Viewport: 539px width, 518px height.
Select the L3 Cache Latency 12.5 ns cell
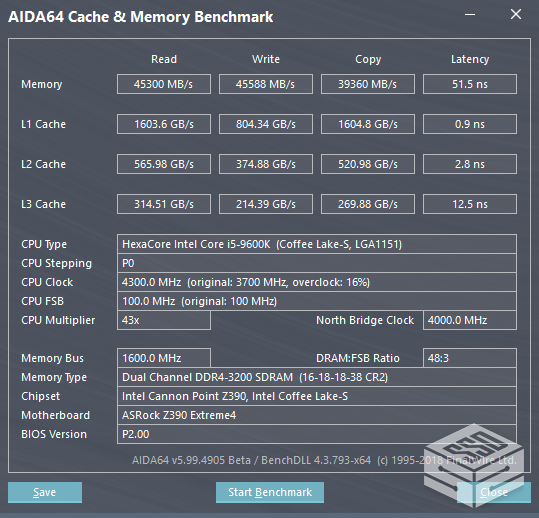click(470, 204)
